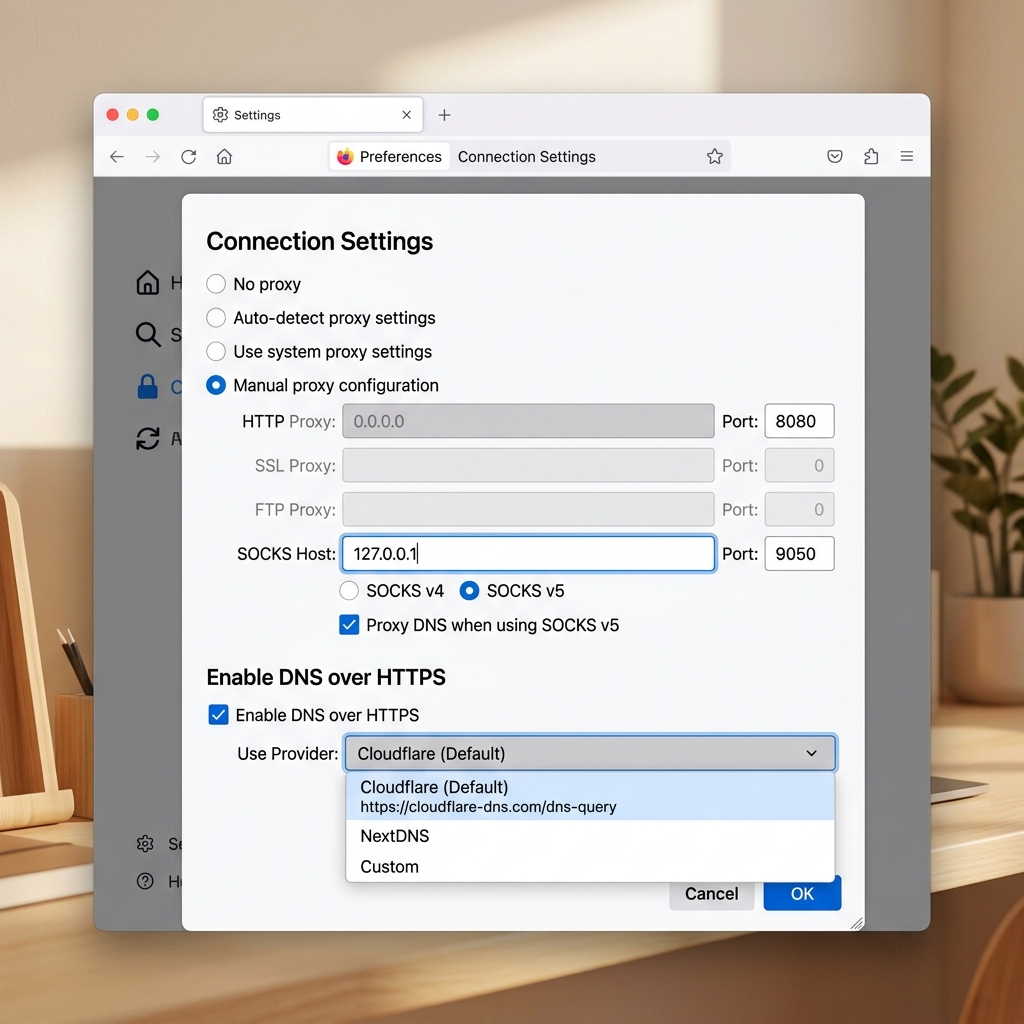This screenshot has width=1024, height=1024.
Task: Uncheck Enable DNS over HTTPS checkbox
Action: (218, 714)
